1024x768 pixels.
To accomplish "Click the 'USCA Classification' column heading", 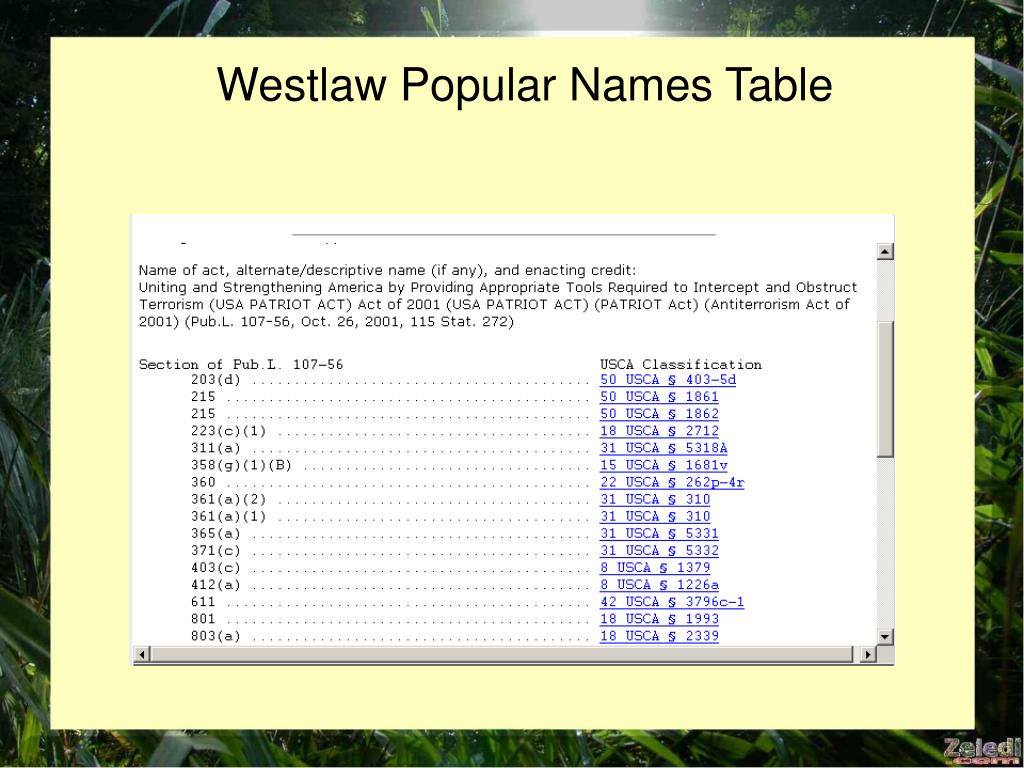I will [680, 364].
